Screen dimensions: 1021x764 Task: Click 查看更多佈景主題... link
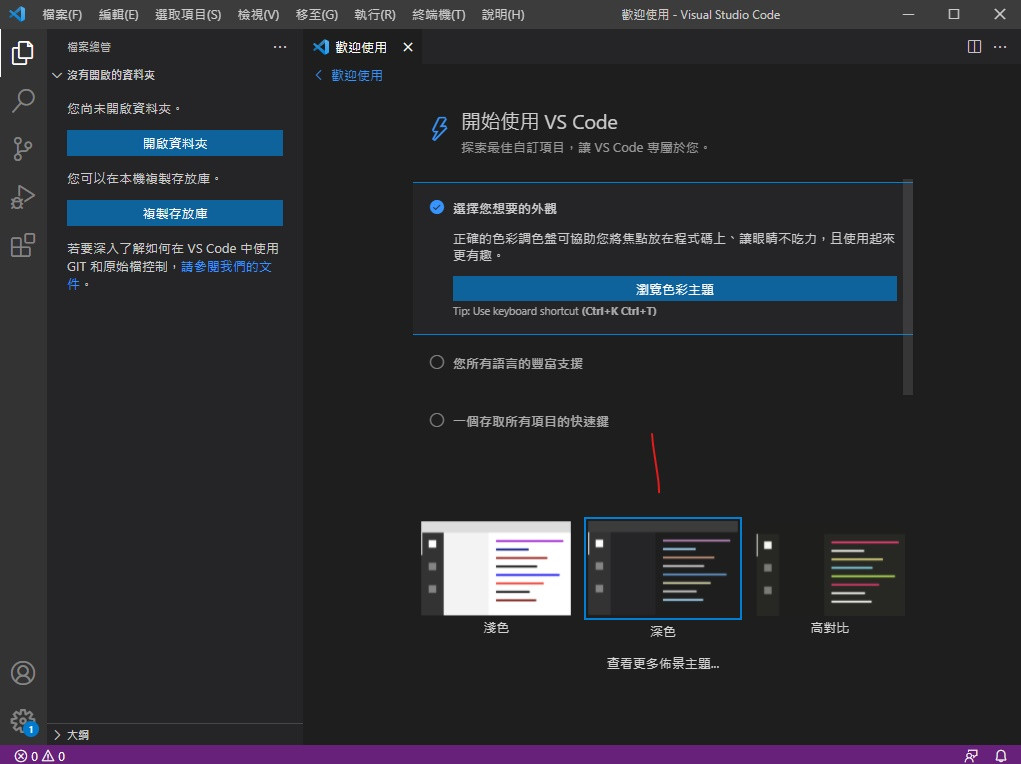663,663
